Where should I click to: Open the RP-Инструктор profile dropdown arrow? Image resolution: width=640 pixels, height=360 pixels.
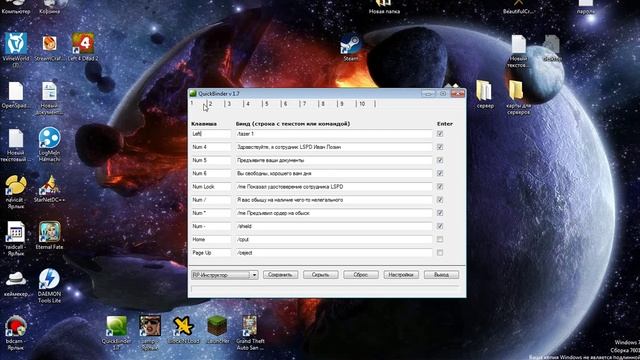[x=254, y=275]
